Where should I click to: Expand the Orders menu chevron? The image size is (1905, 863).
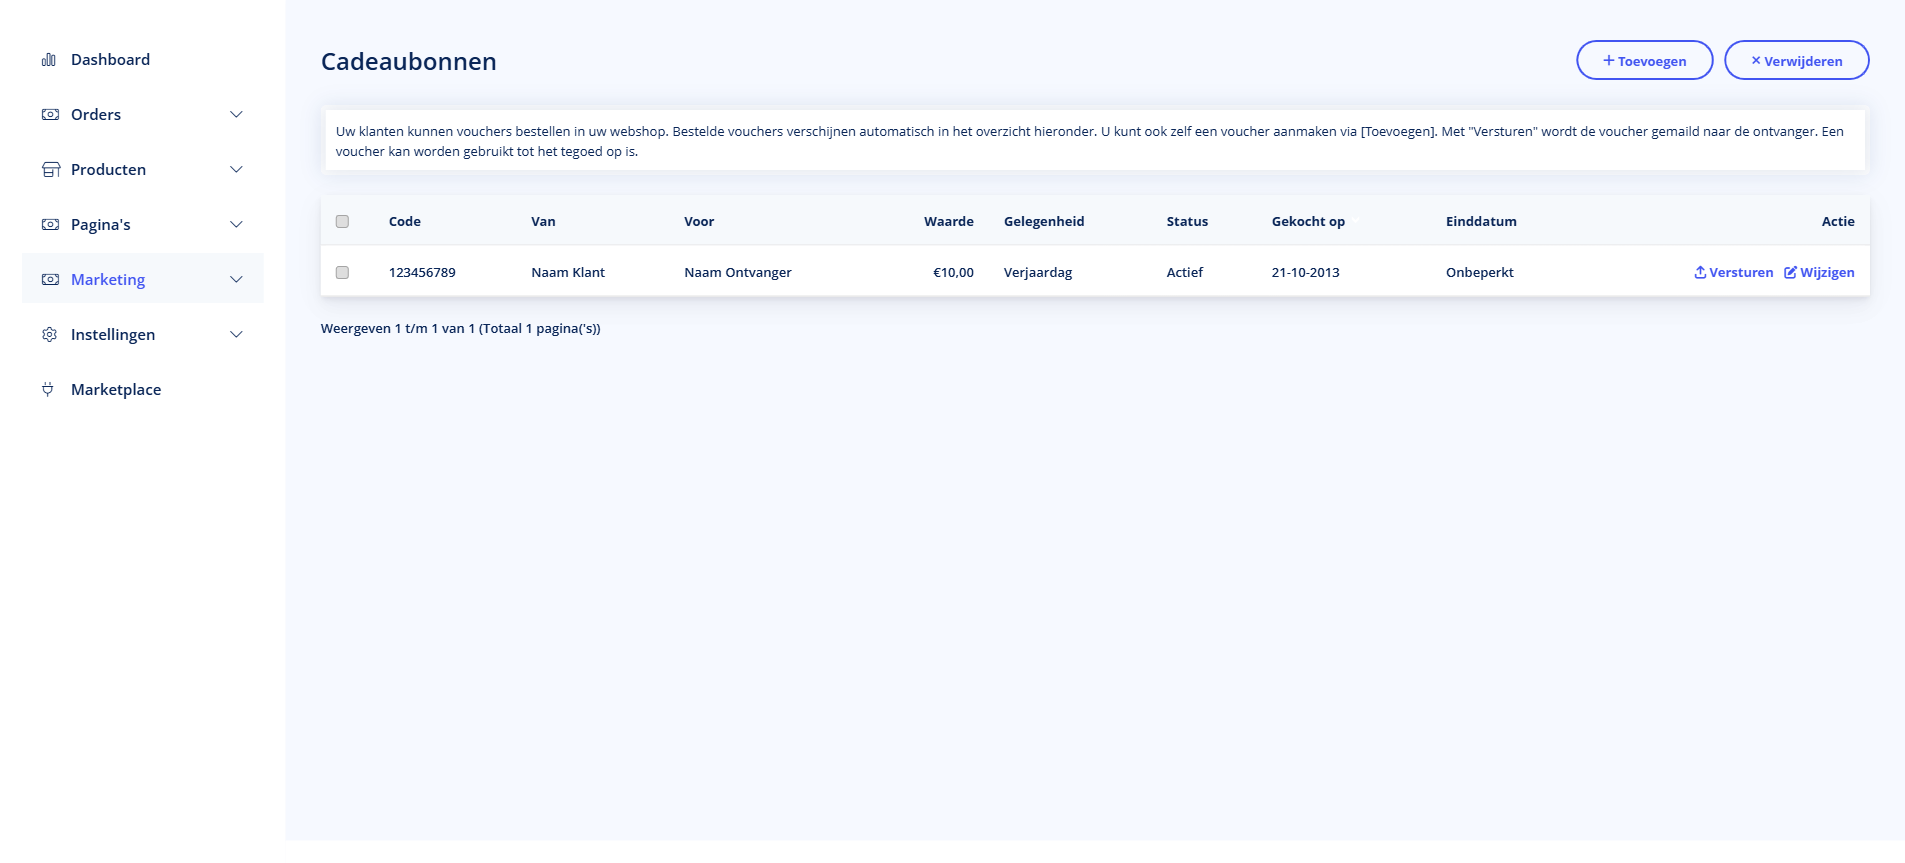(x=236, y=115)
